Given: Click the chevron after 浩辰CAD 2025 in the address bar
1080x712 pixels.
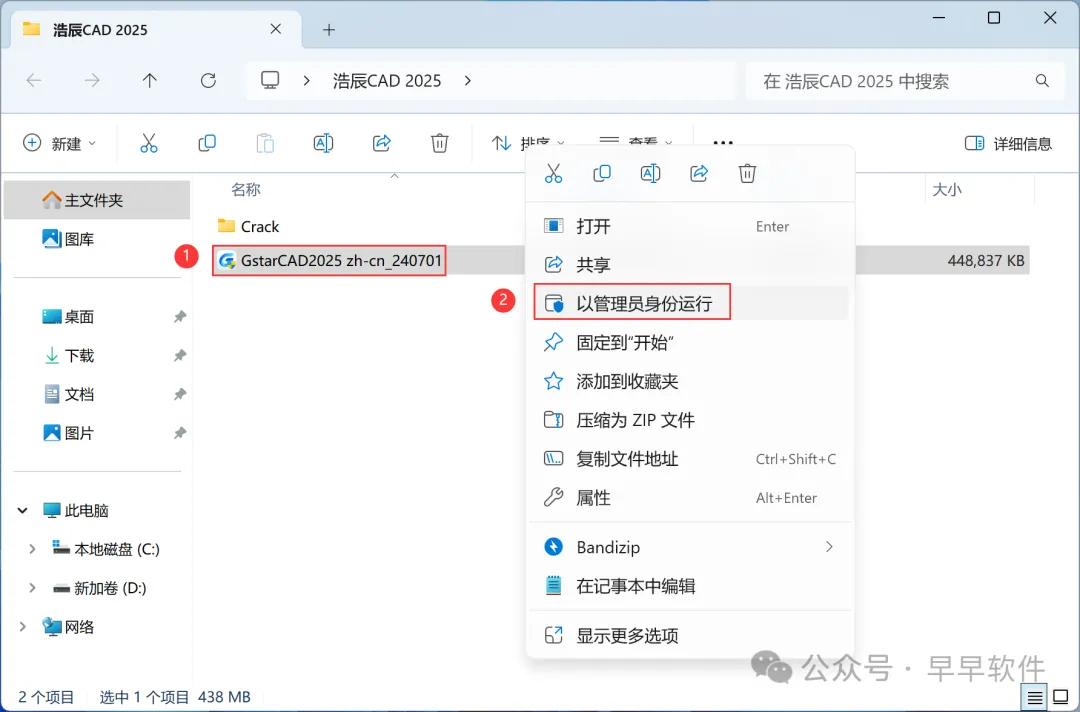Looking at the screenshot, I should [x=468, y=81].
